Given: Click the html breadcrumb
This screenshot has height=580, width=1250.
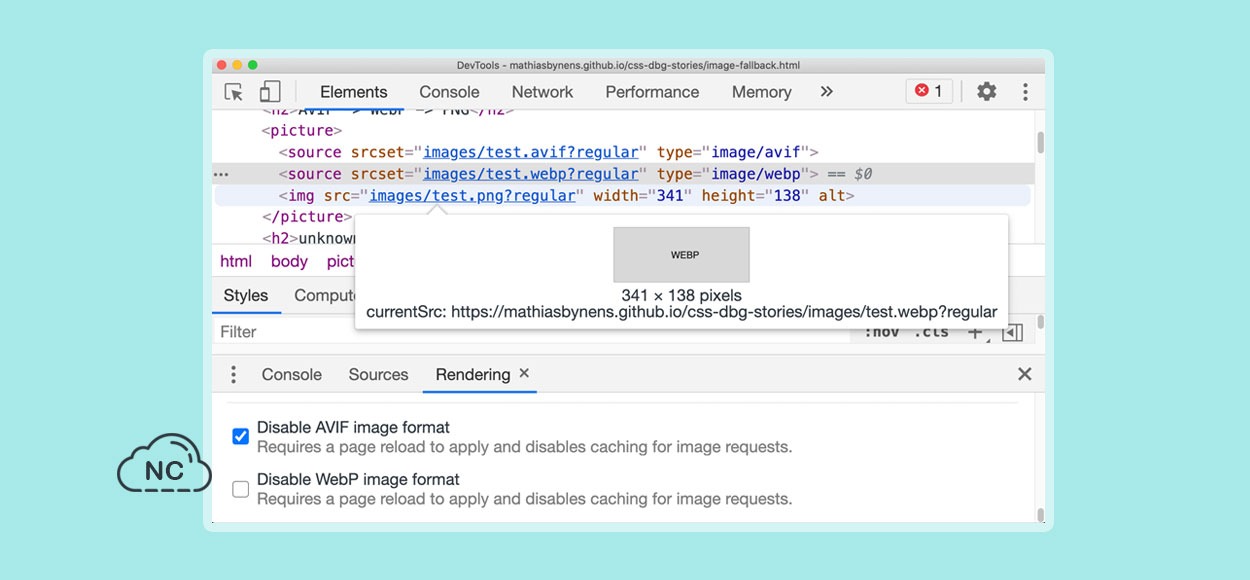Looking at the screenshot, I should 236,261.
